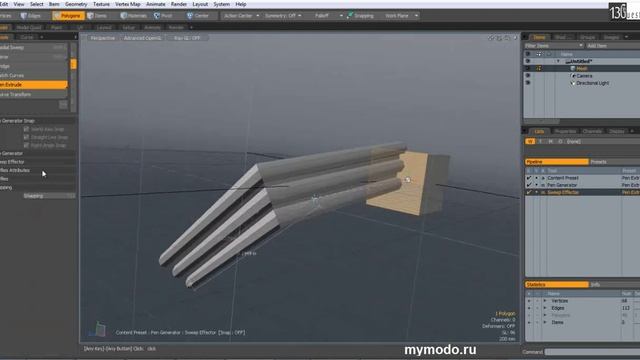Image resolution: width=640 pixels, height=360 pixels.
Task: Click the viewport axis gizmo icon
Action: (98, 329)
